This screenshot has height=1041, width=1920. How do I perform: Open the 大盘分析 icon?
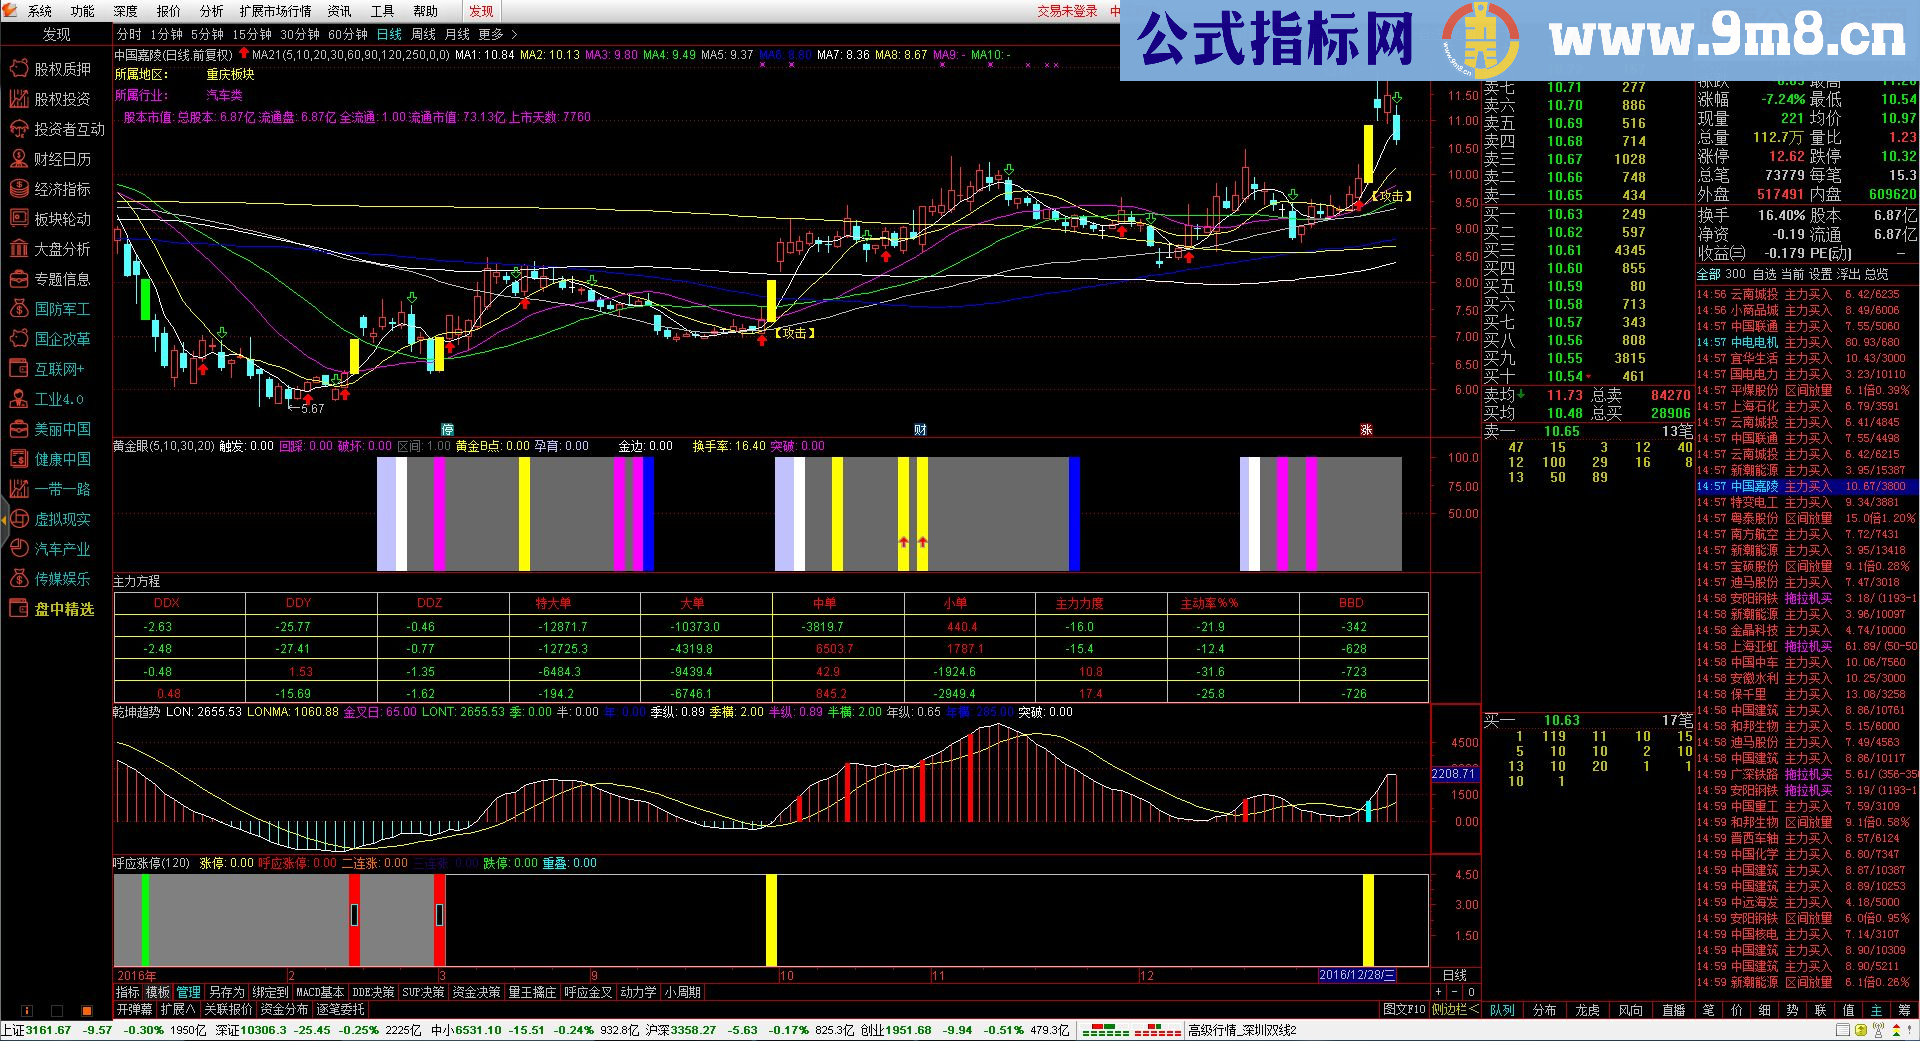pos(18,248)
